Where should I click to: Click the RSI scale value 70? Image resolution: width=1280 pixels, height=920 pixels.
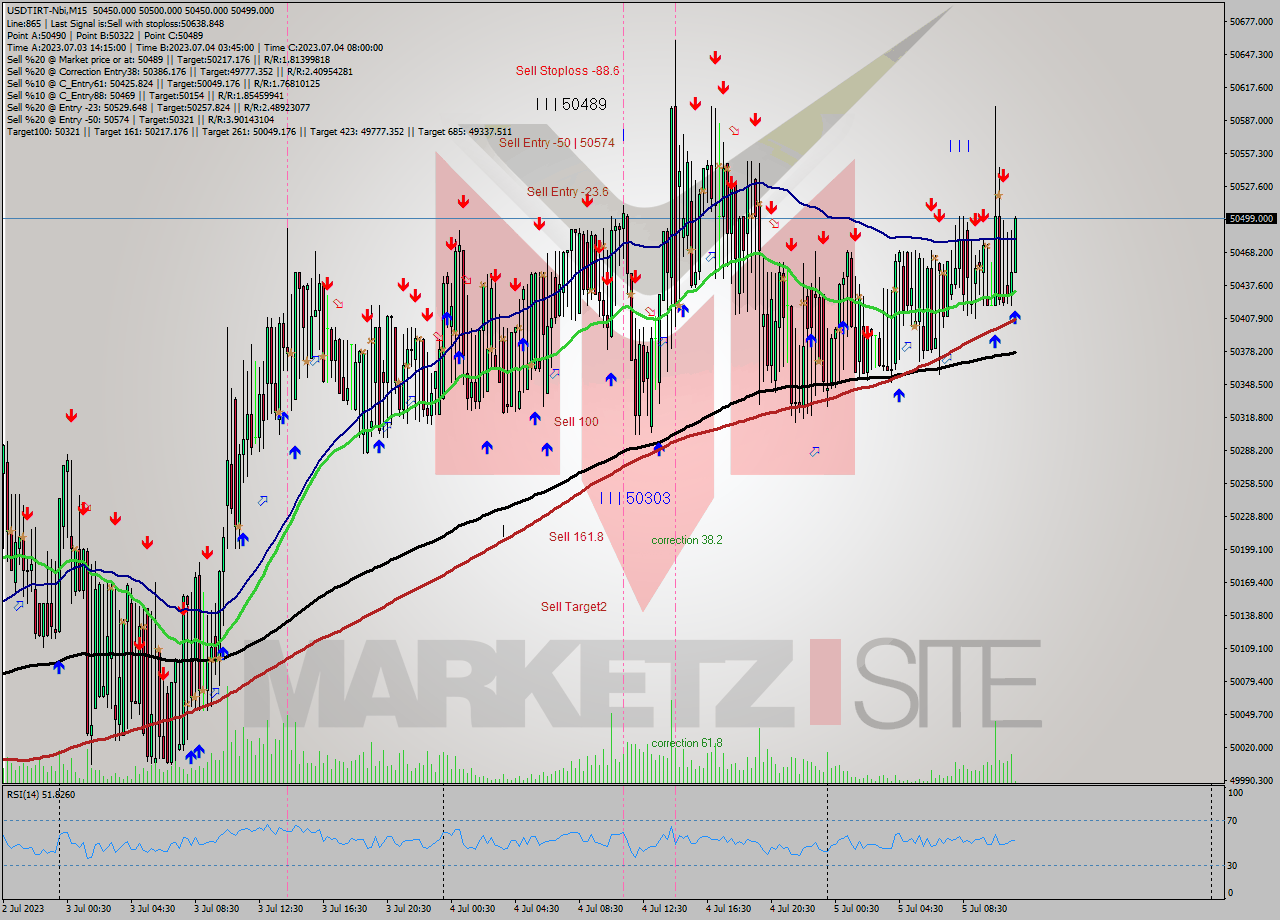1234,821
